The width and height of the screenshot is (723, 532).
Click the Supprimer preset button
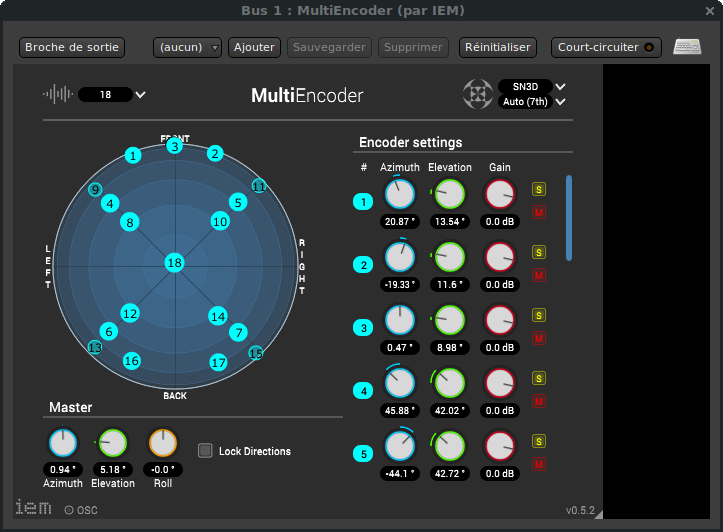(413, 47)
